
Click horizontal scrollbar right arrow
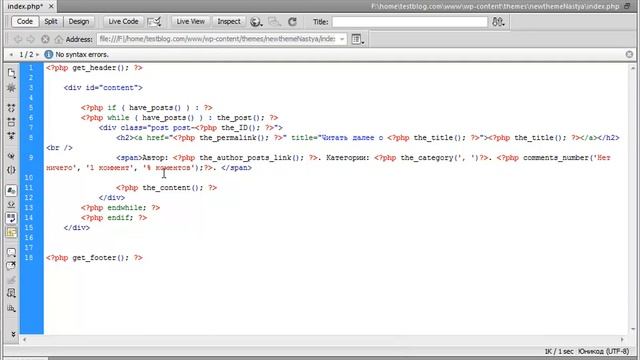622,339
